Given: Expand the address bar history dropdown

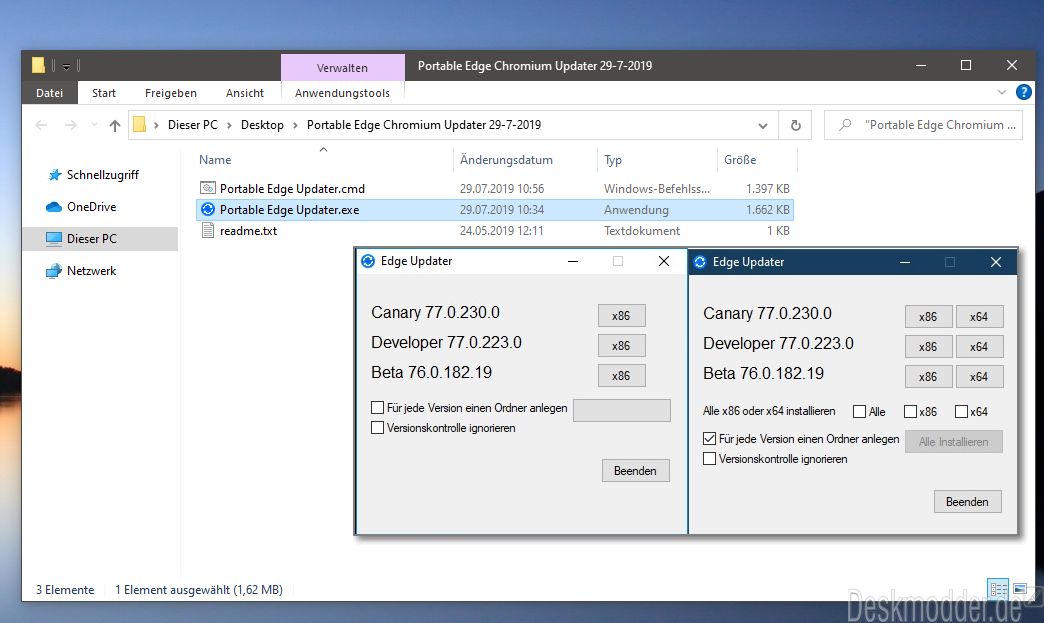Looking at the screenshot, I should (x=763, y=126).
